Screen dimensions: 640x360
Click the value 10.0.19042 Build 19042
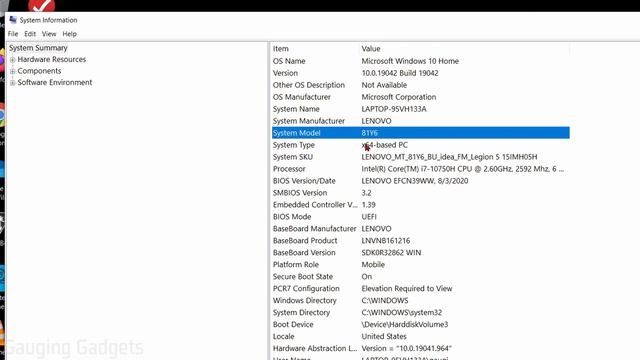click(x=400, y=73)
